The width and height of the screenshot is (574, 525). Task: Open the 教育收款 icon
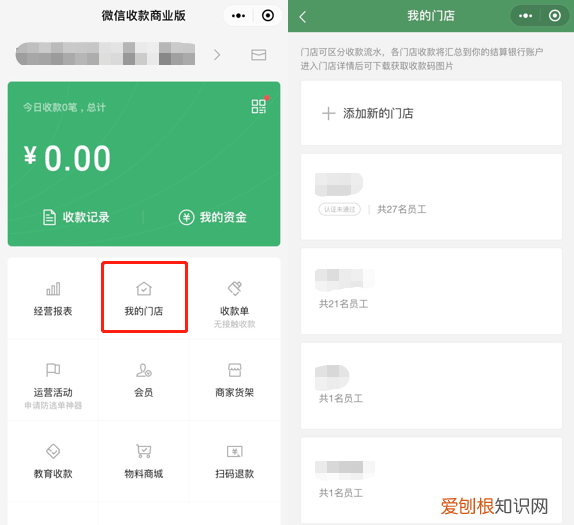pyautogui.click(x=53, y=451)
